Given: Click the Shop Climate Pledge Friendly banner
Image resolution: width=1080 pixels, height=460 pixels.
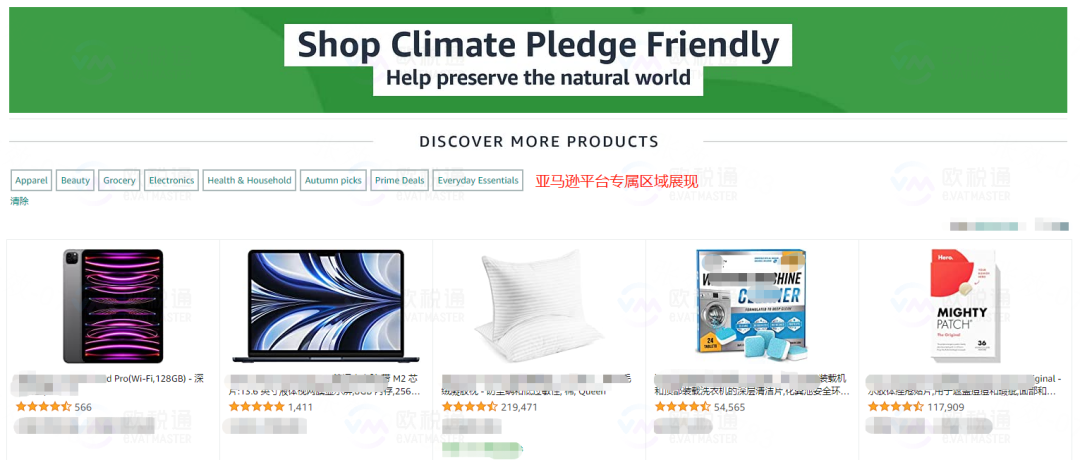Looking at the screenshot, I should click(538, 60).
